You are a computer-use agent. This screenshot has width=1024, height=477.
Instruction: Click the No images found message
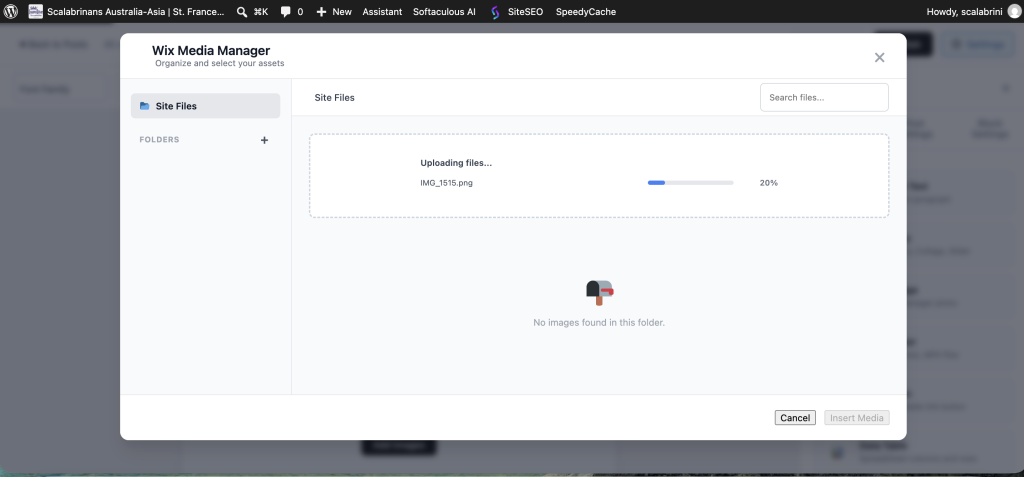[599, 323]
